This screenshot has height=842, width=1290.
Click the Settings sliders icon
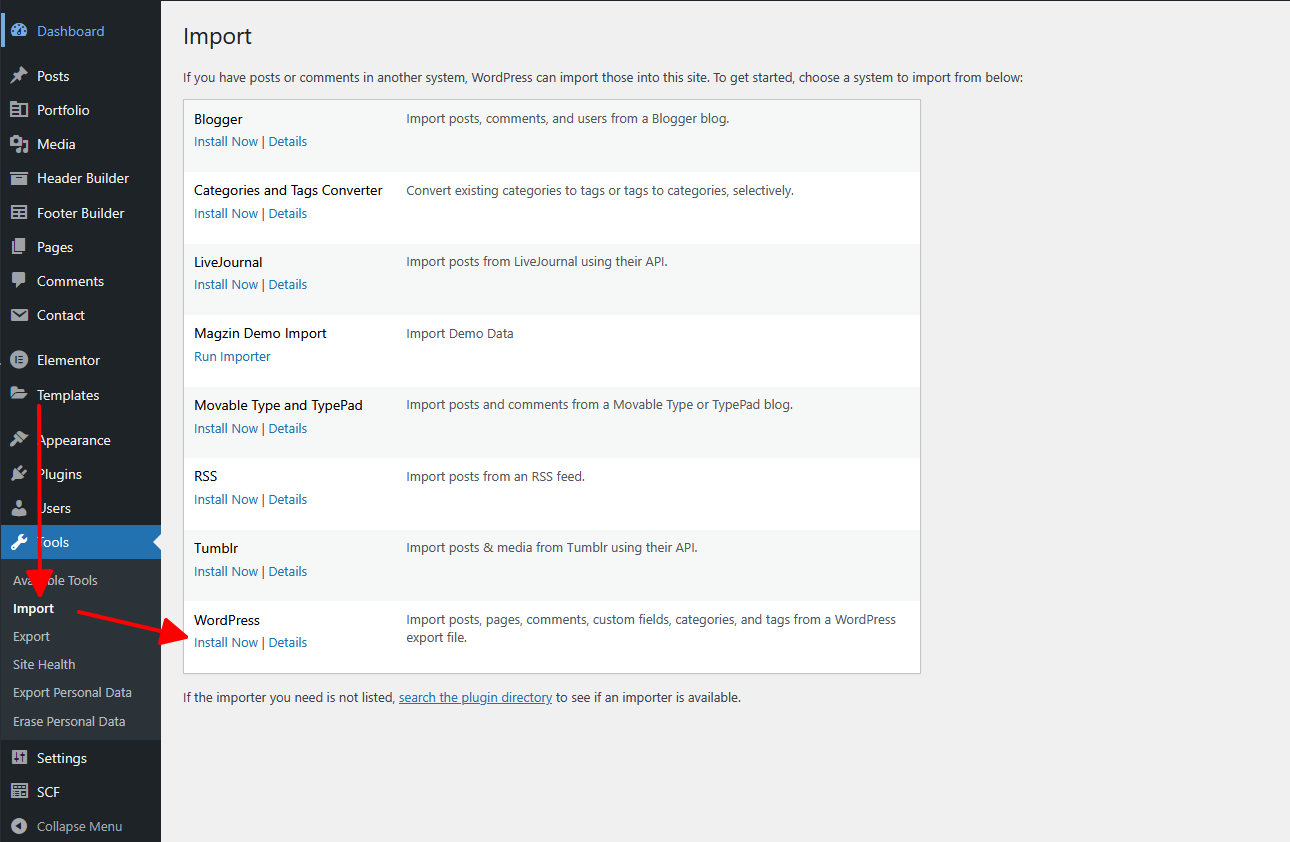pos(19,758)
